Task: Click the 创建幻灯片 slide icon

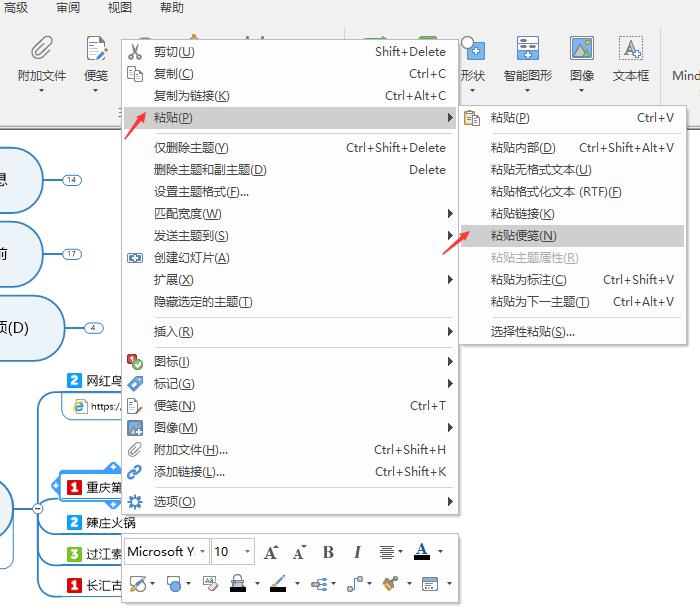Action: [x=135, y=258]
